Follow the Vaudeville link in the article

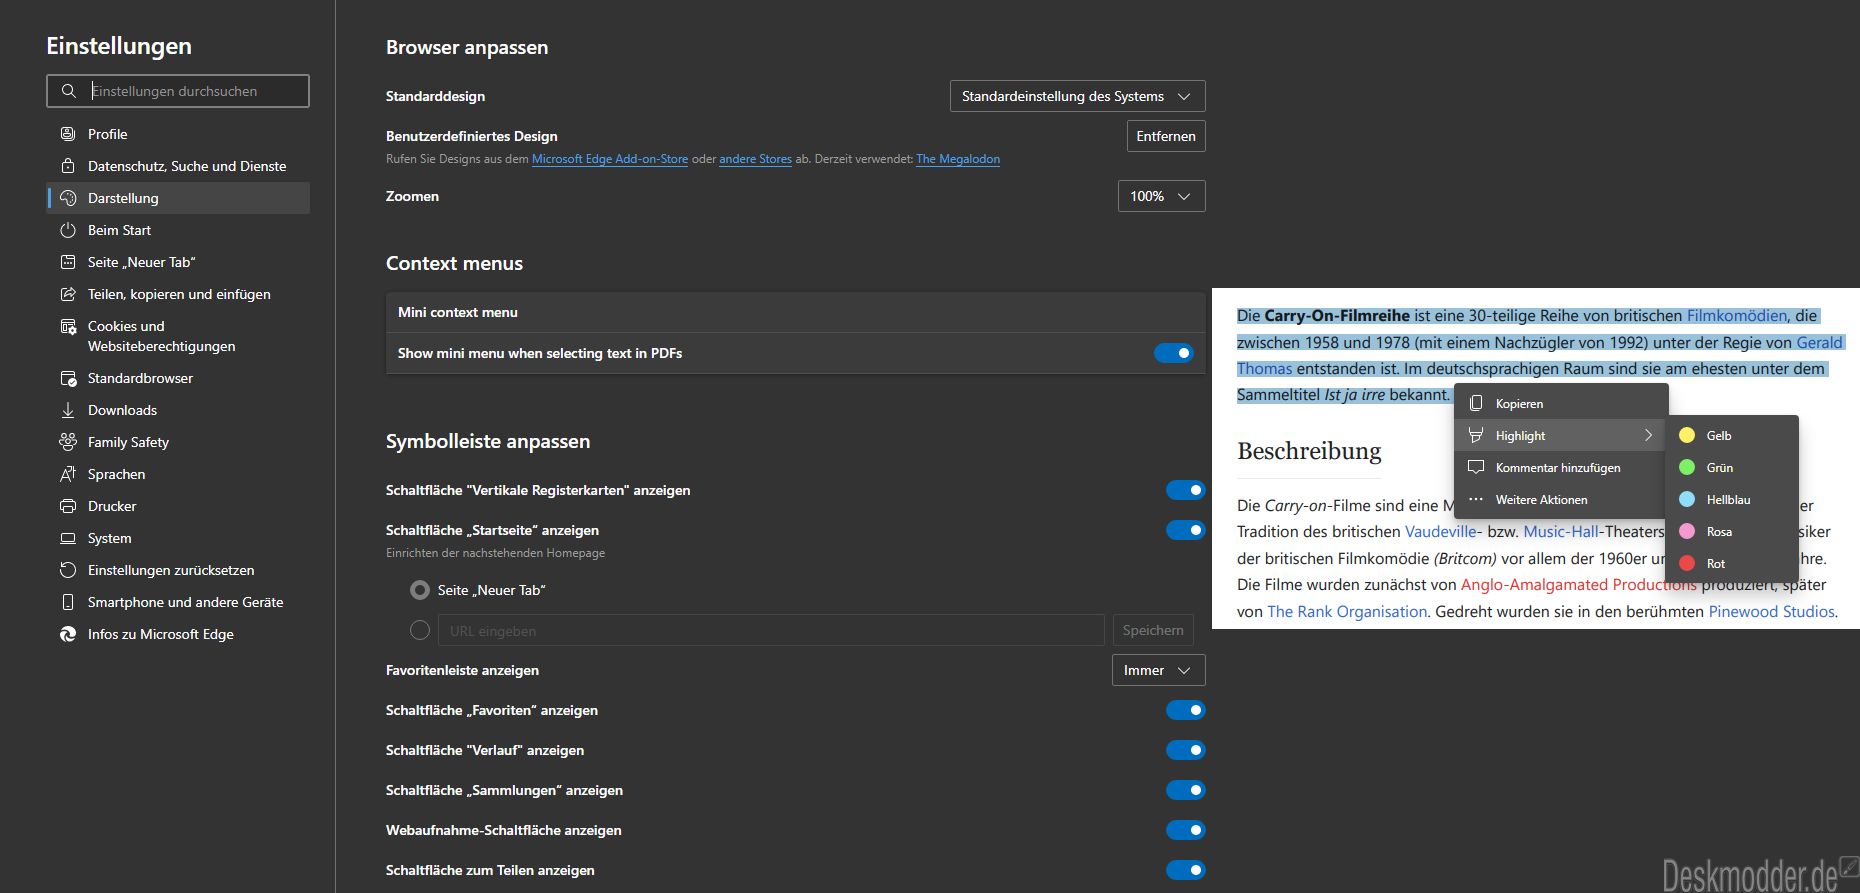(1440, 532)
